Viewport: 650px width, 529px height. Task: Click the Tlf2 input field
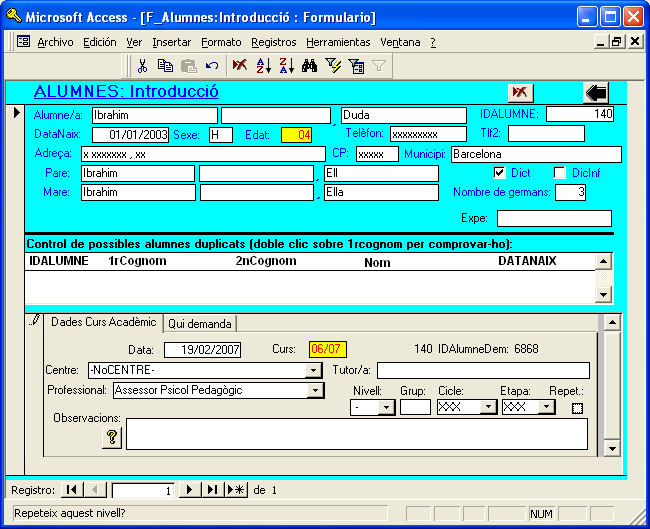click(x=546, y=133)
